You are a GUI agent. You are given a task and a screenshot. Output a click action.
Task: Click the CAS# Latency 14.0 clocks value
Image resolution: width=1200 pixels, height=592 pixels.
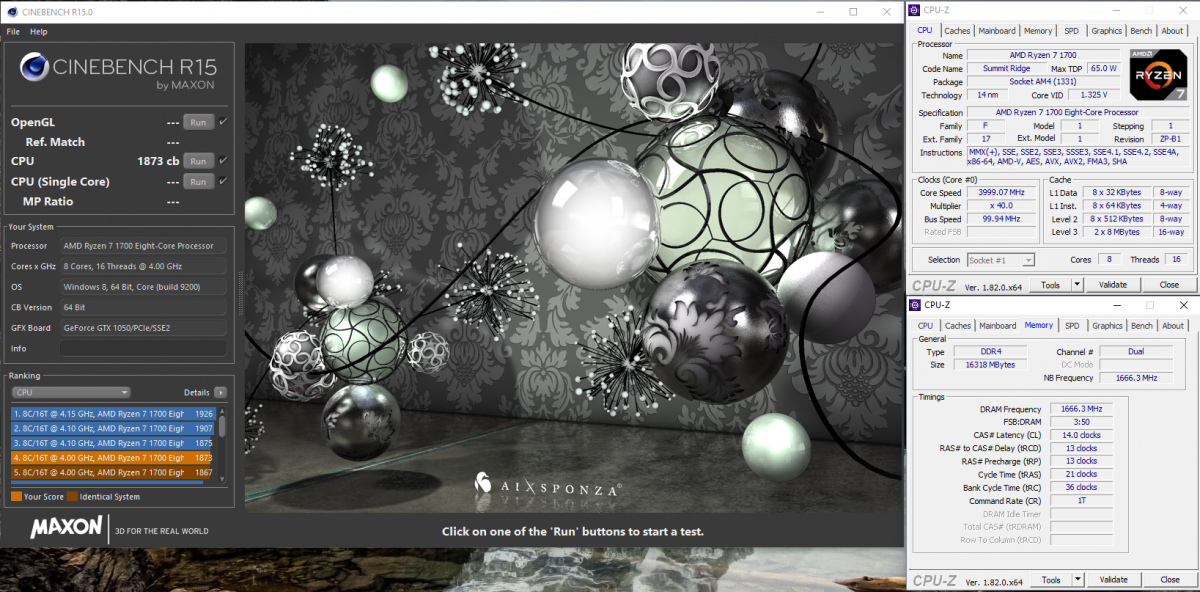tap(1080, 435)
